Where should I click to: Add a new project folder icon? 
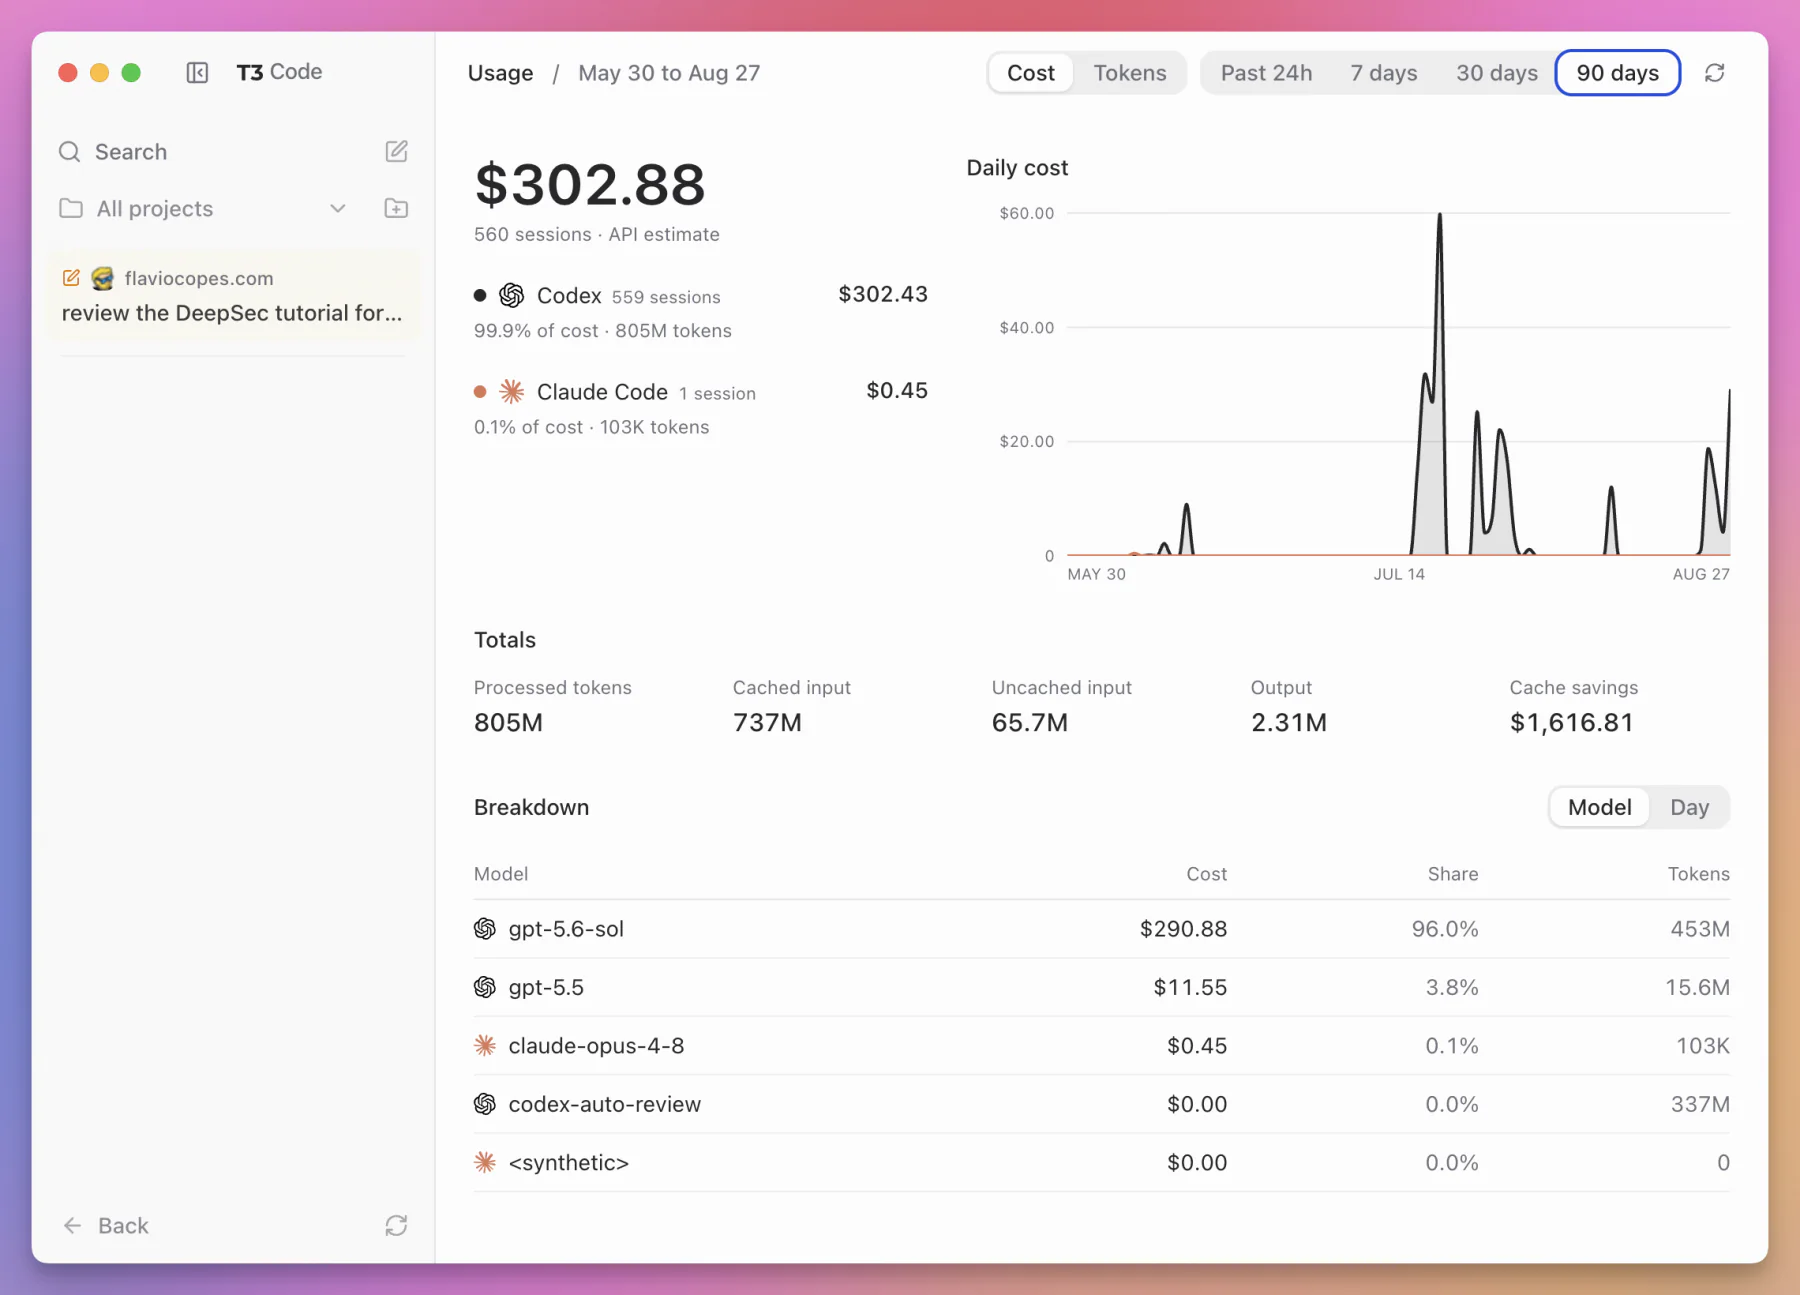[x=396, y=208]
